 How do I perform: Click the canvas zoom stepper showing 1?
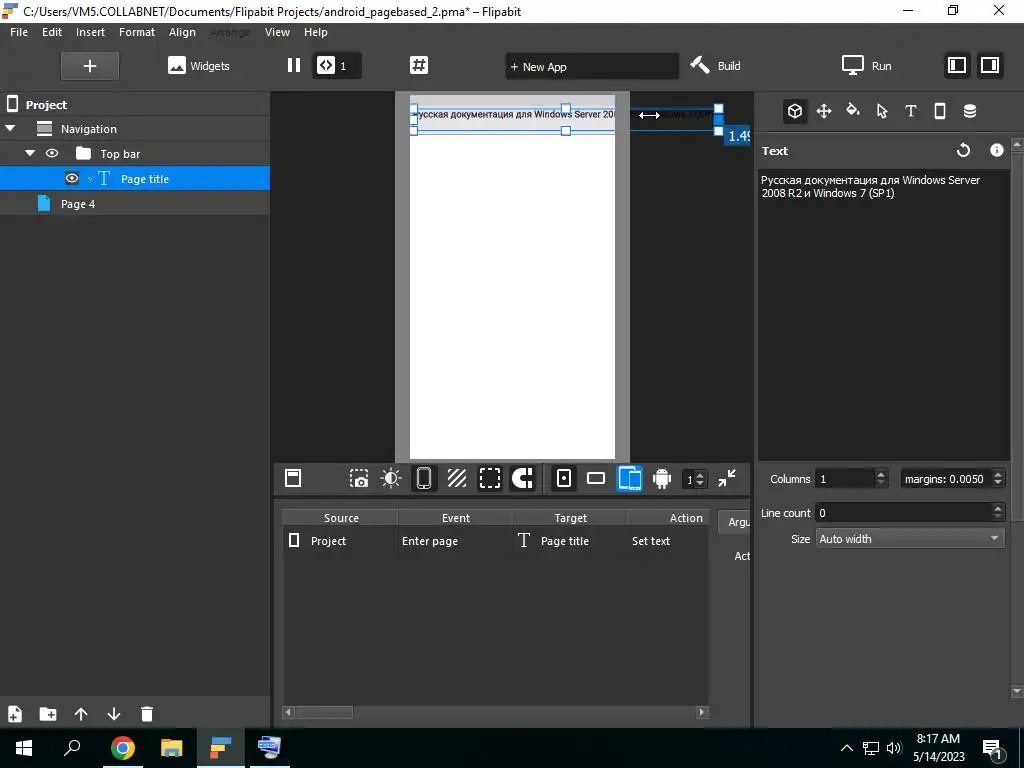click(694, 479)
